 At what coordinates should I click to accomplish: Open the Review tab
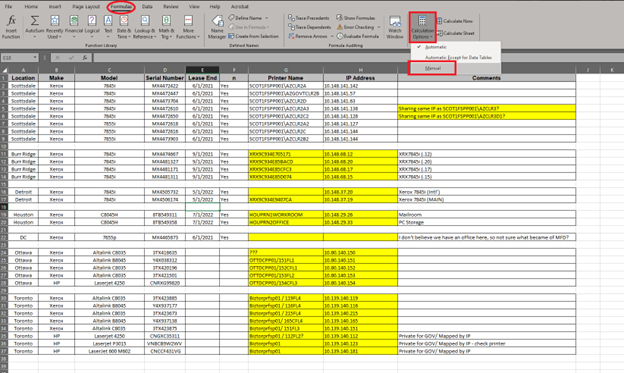[x=171, y=7]
